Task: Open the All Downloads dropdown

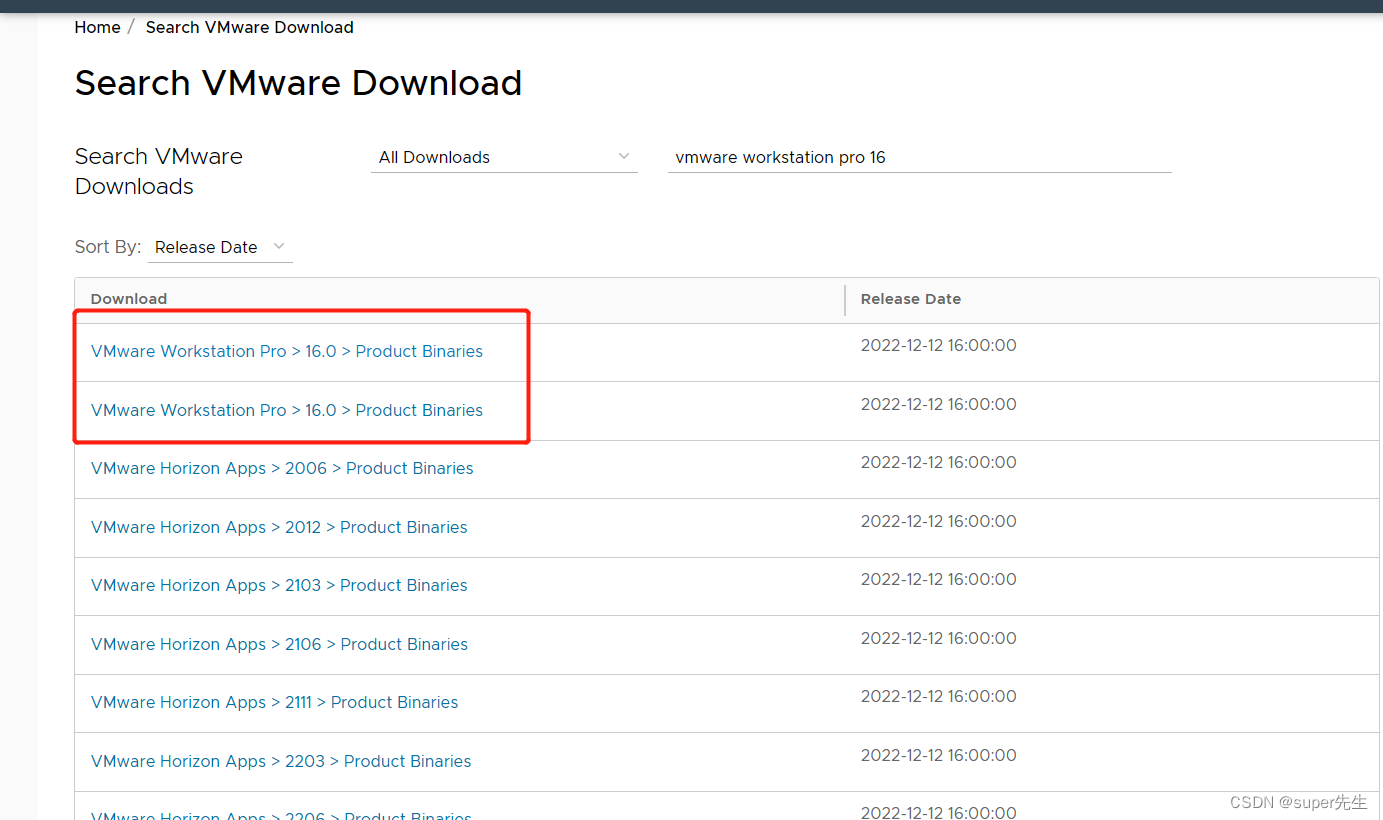Action: coord(504,157)
